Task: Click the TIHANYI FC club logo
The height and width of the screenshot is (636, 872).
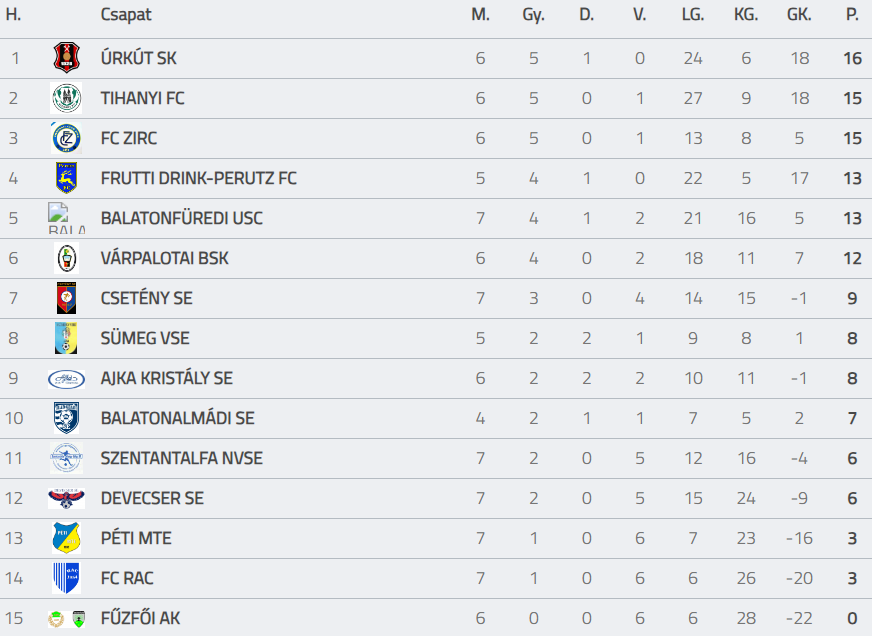Action: click(66, 98)
